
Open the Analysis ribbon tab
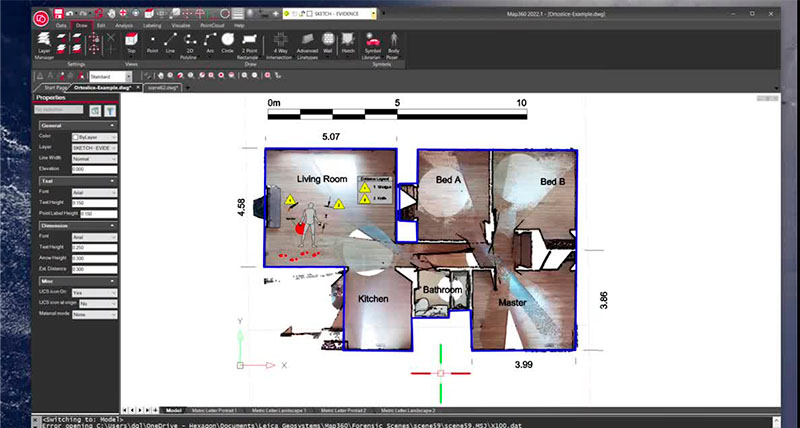coord(125,24)
